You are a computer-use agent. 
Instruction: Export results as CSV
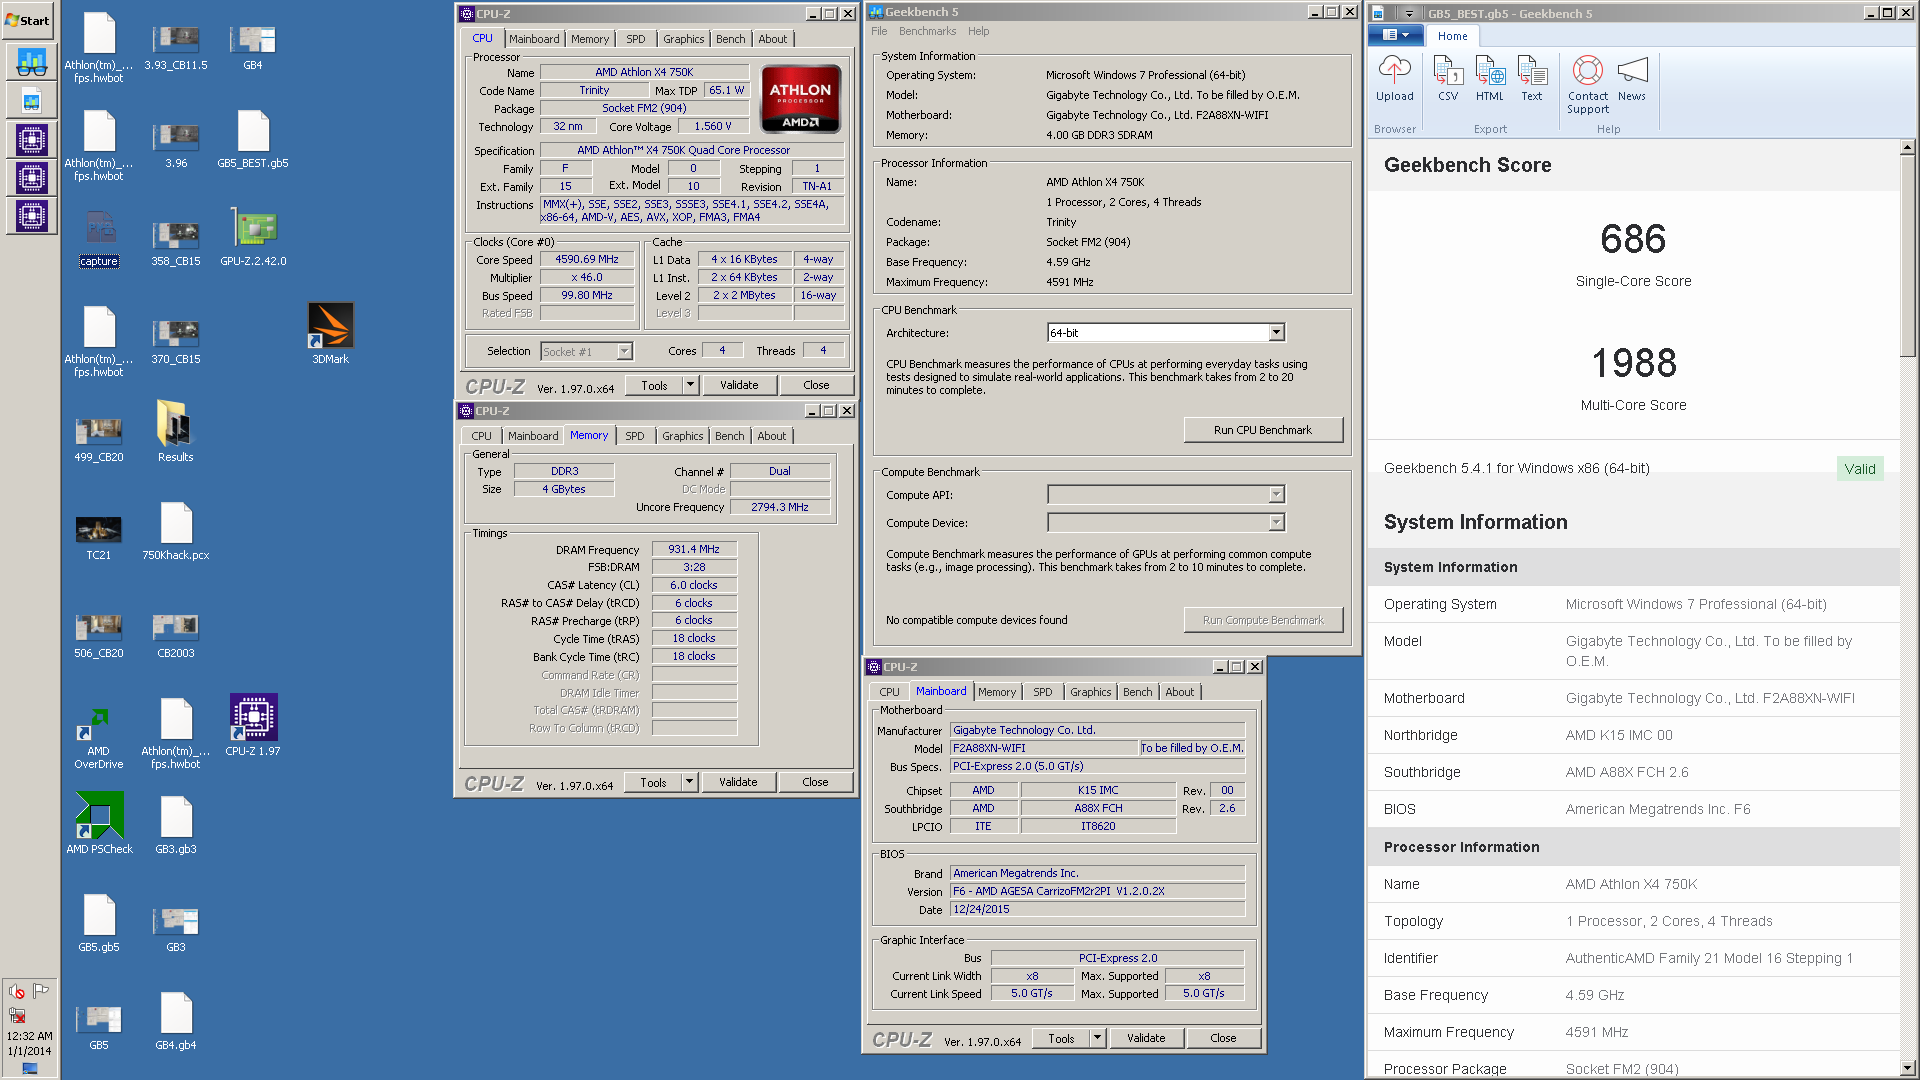[x=1448, y=79]
